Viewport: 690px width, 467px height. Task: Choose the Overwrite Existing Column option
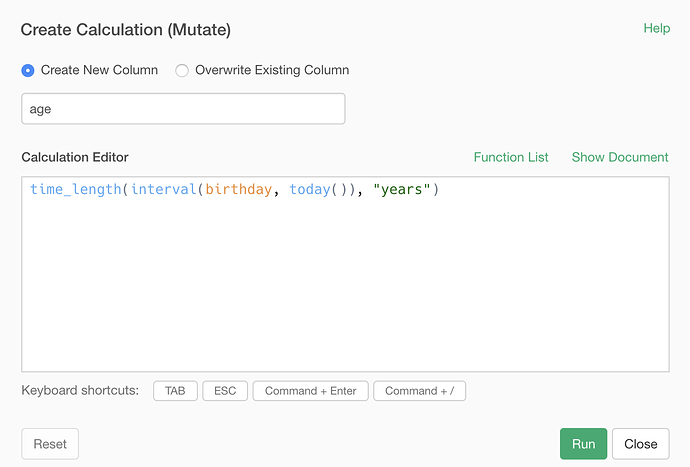point(182,70)
